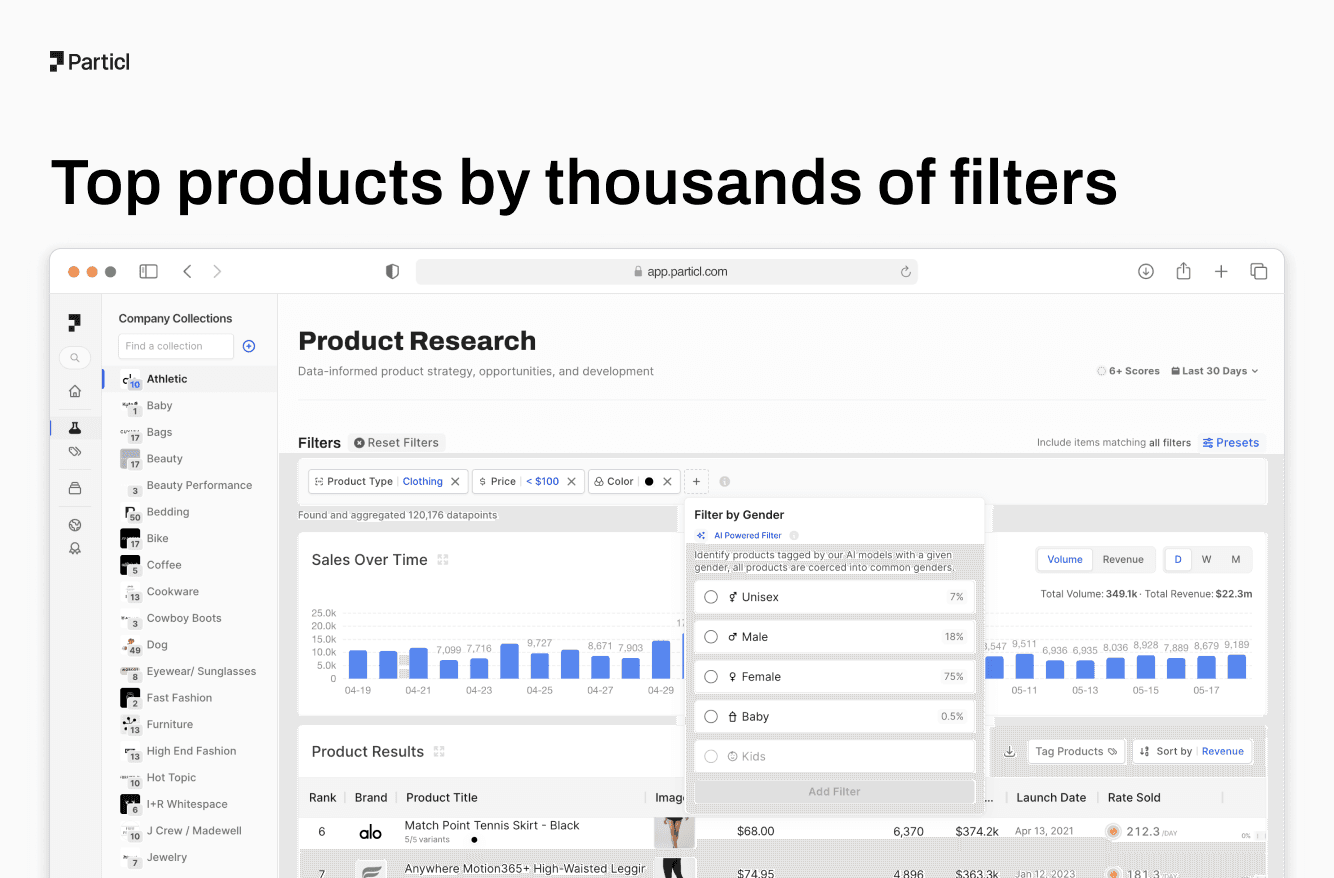1334x878 pixels.
Task: Select the Unisex gender radio option
Action: [x=711, y=597]
